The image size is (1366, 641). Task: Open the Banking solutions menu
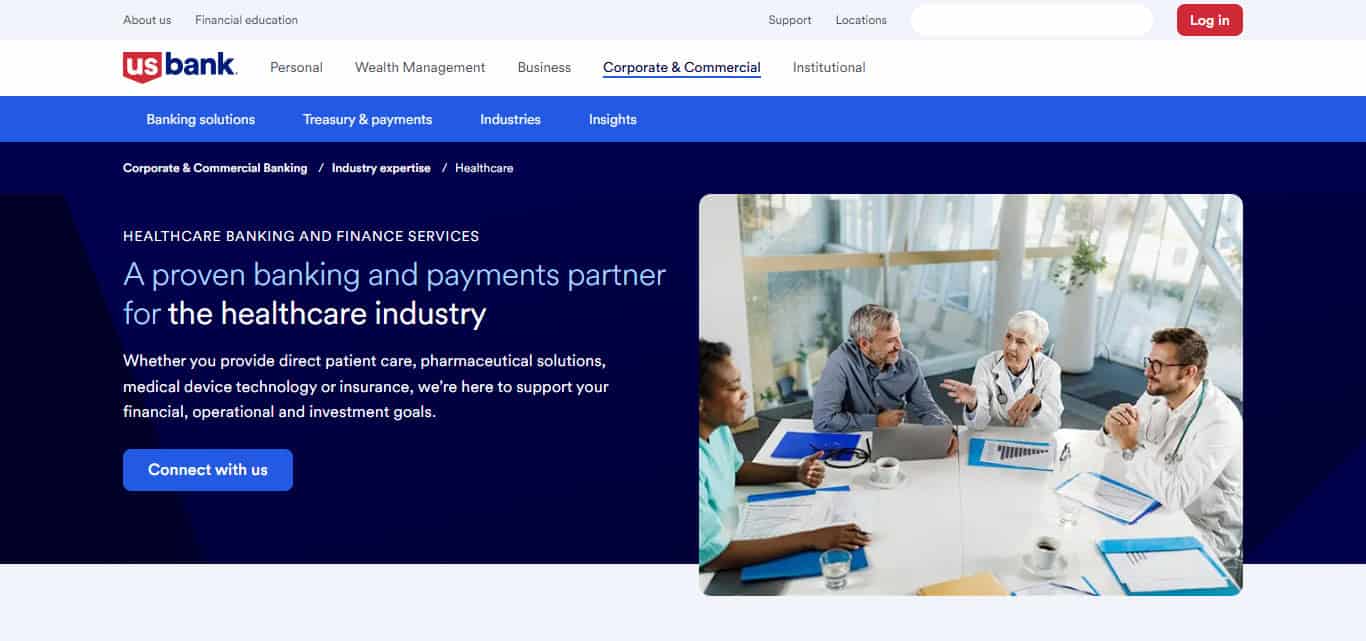click(x=201, y=119)
